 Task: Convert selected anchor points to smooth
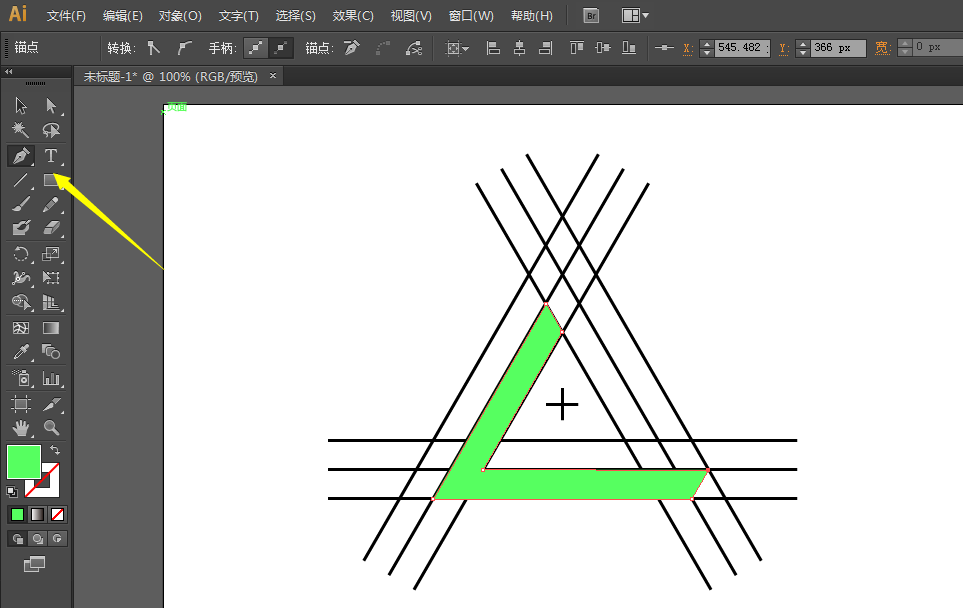pyautogui.click(x=184, y=48)
